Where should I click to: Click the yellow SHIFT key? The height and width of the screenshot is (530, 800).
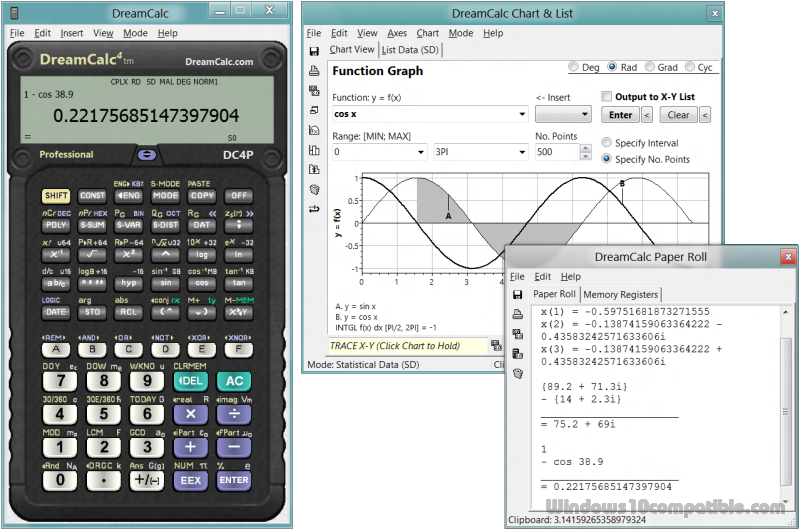[x=56, y=195]
